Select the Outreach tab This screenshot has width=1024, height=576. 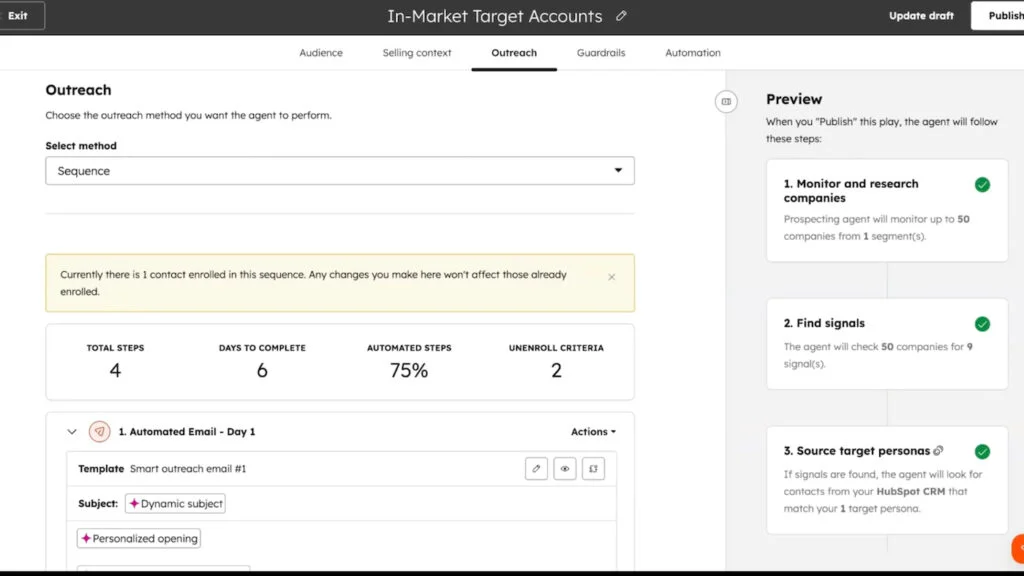coord(514,53)
